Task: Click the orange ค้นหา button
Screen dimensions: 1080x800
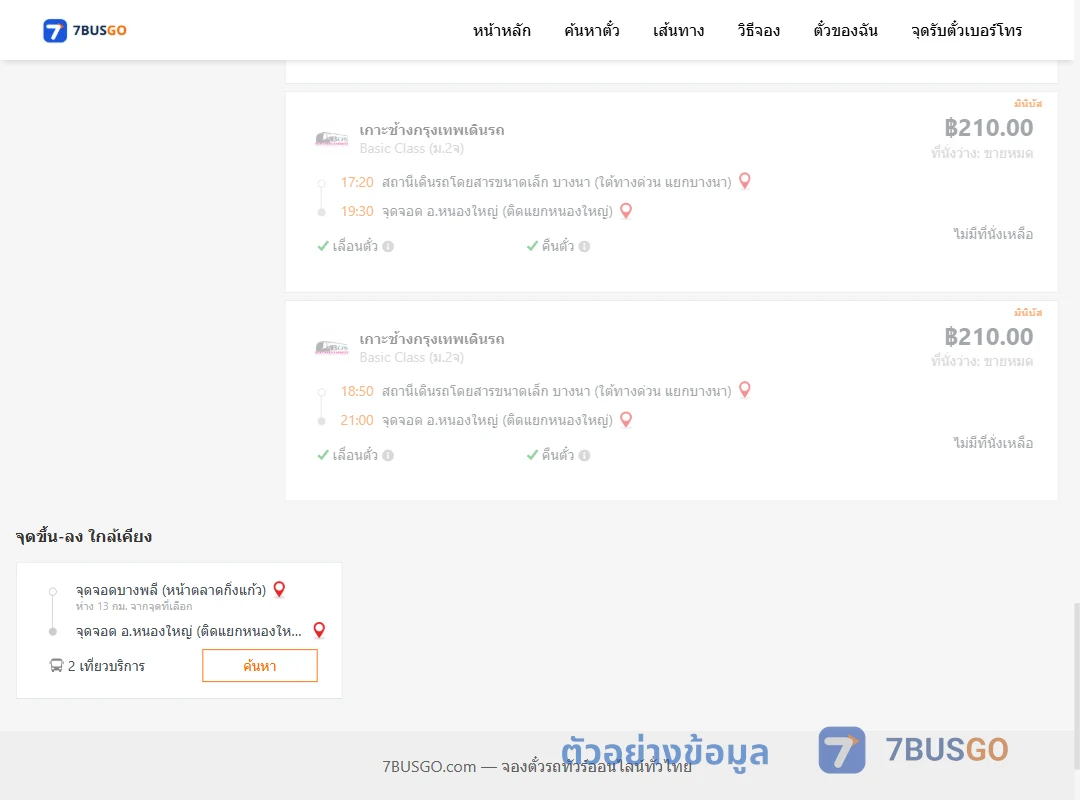Action: (260, 666)
